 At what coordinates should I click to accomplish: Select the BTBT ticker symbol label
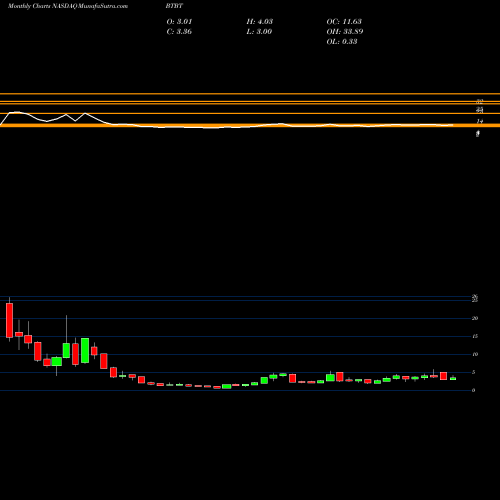(x=174, y=6)
